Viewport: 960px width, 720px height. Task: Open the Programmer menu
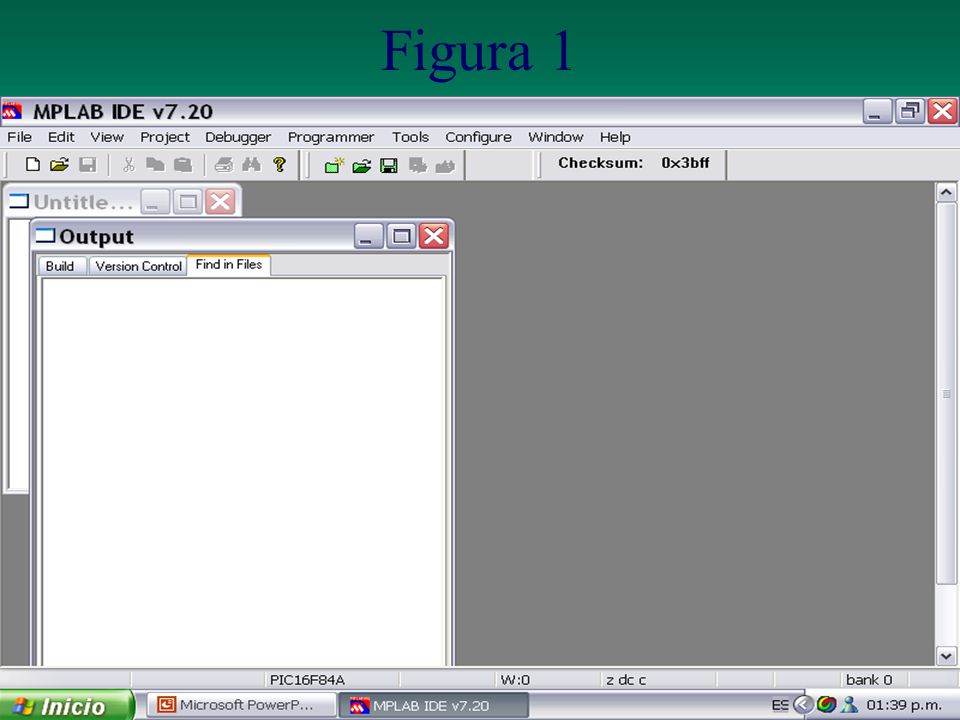click(331, 137)
